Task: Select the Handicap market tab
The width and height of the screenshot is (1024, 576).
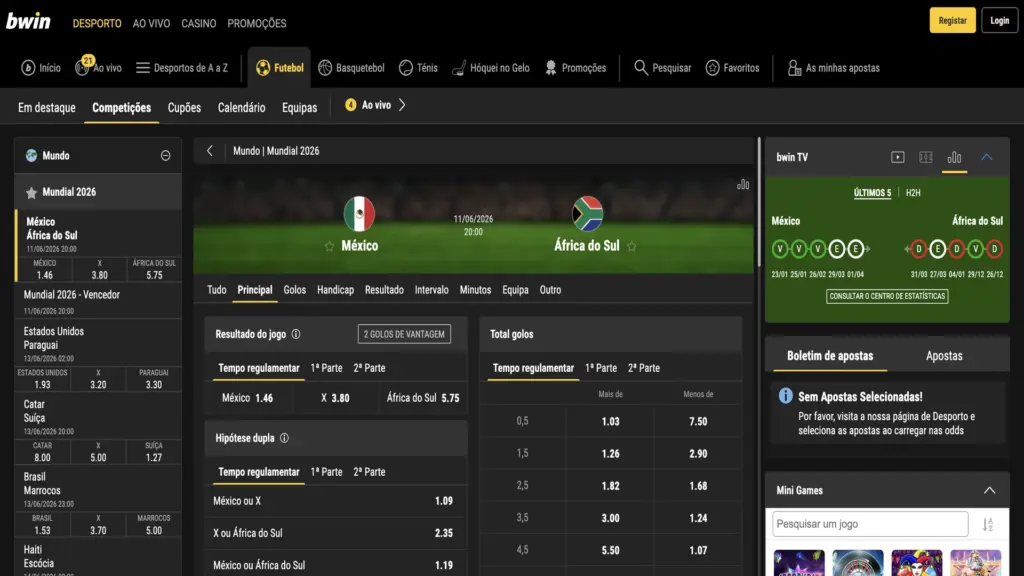Action: [x=335, y=290]
